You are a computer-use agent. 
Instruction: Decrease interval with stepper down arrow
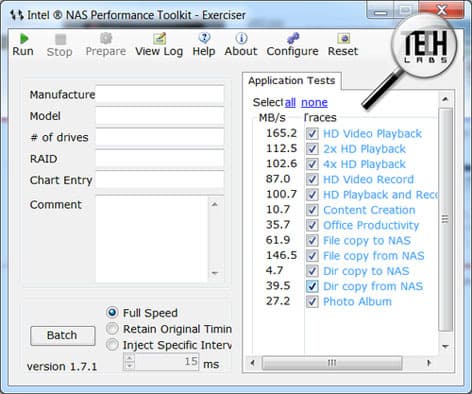pyautogui.click(x=129, y=366)
